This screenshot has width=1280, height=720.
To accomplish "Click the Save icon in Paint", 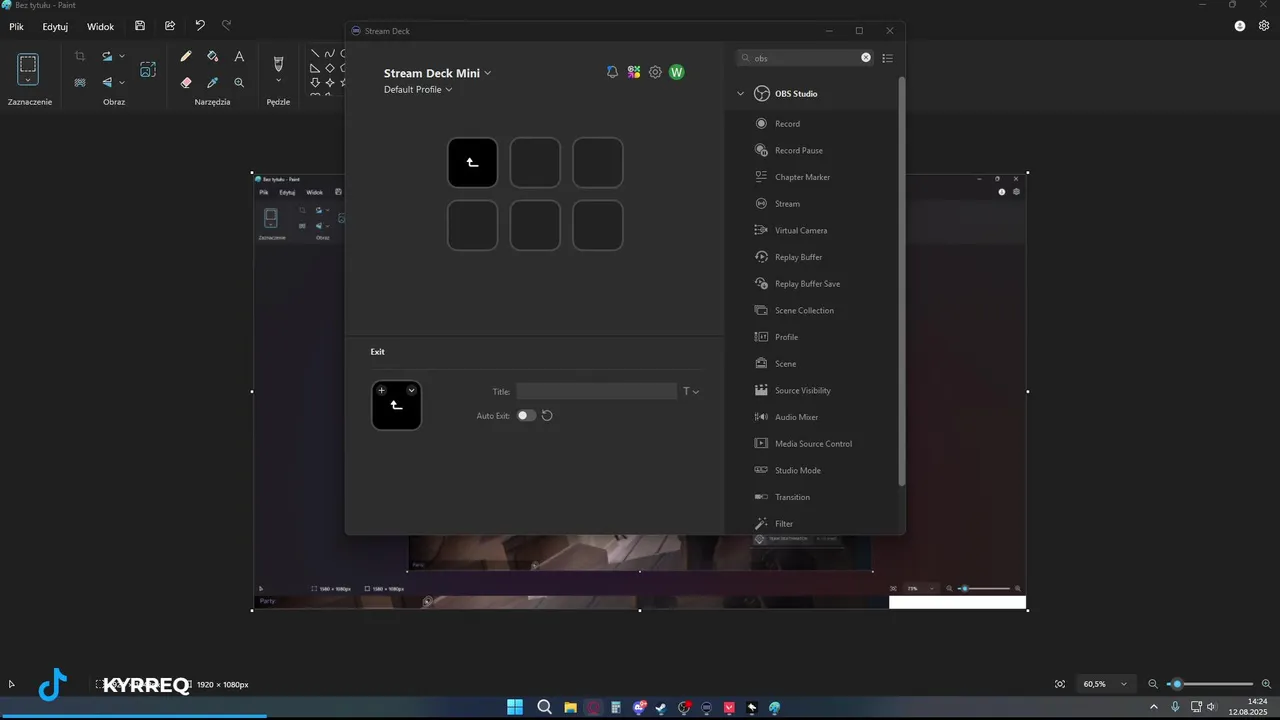I will (140, 26).
